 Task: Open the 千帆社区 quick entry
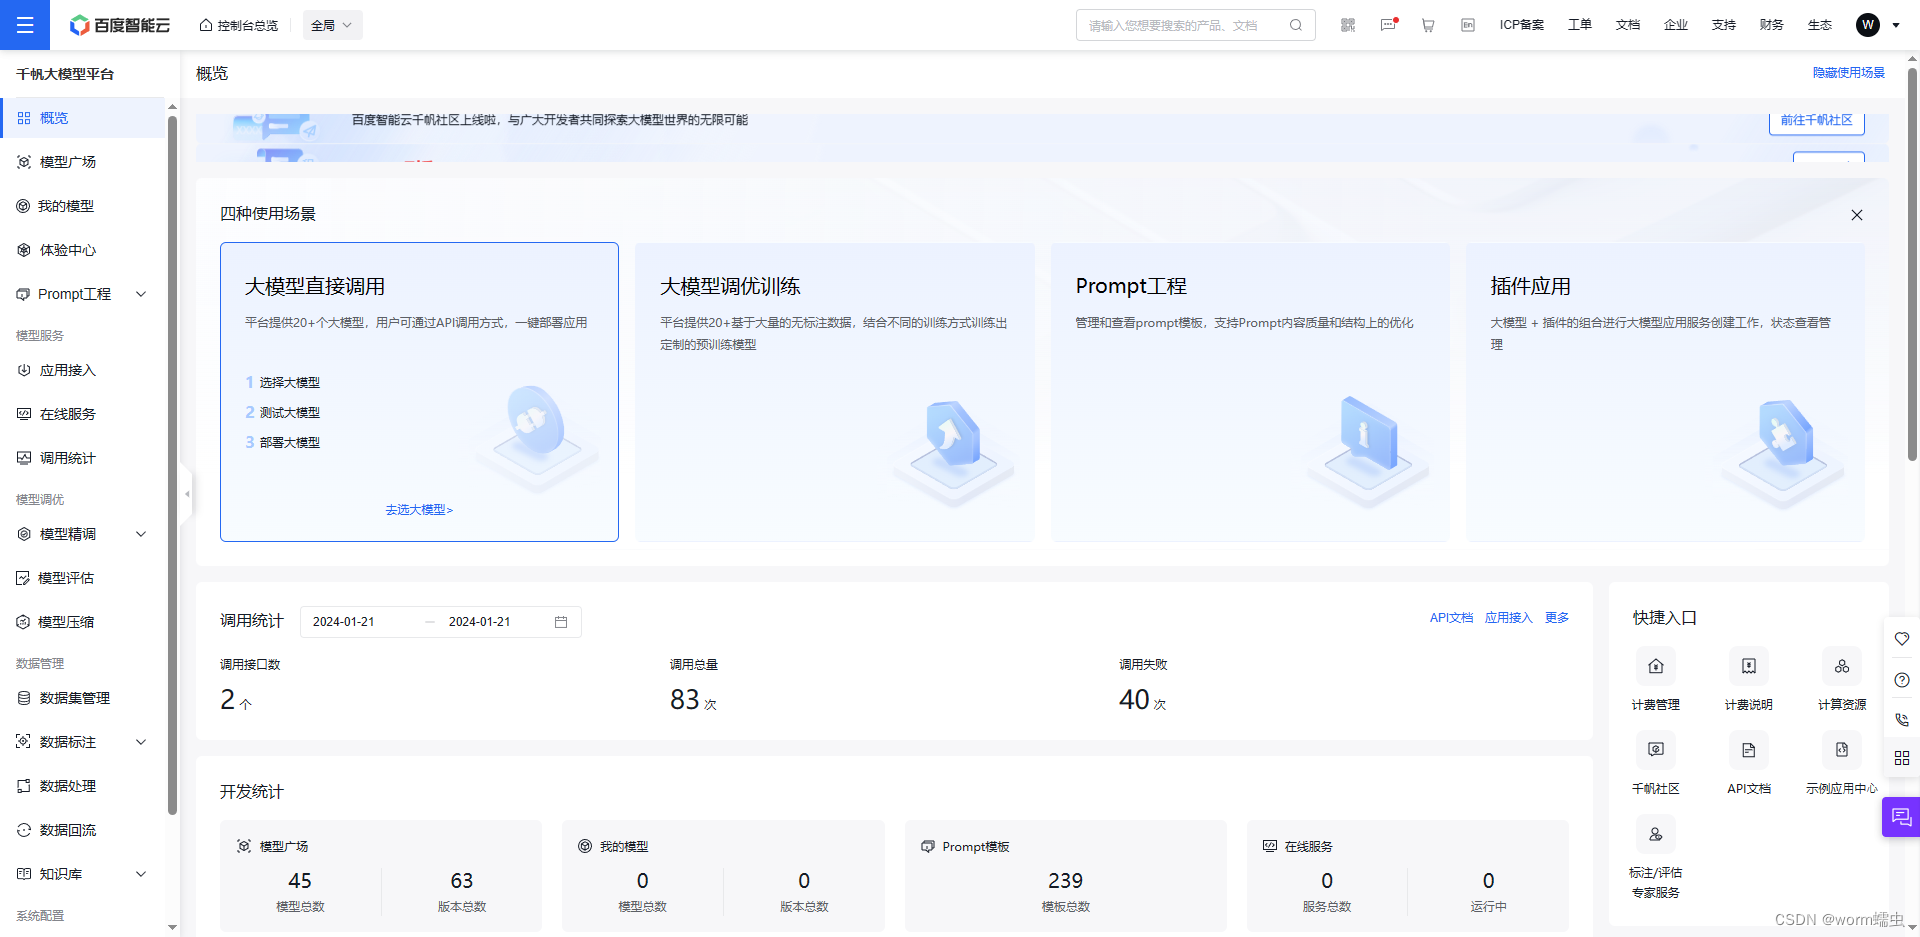coord(1655,762)
